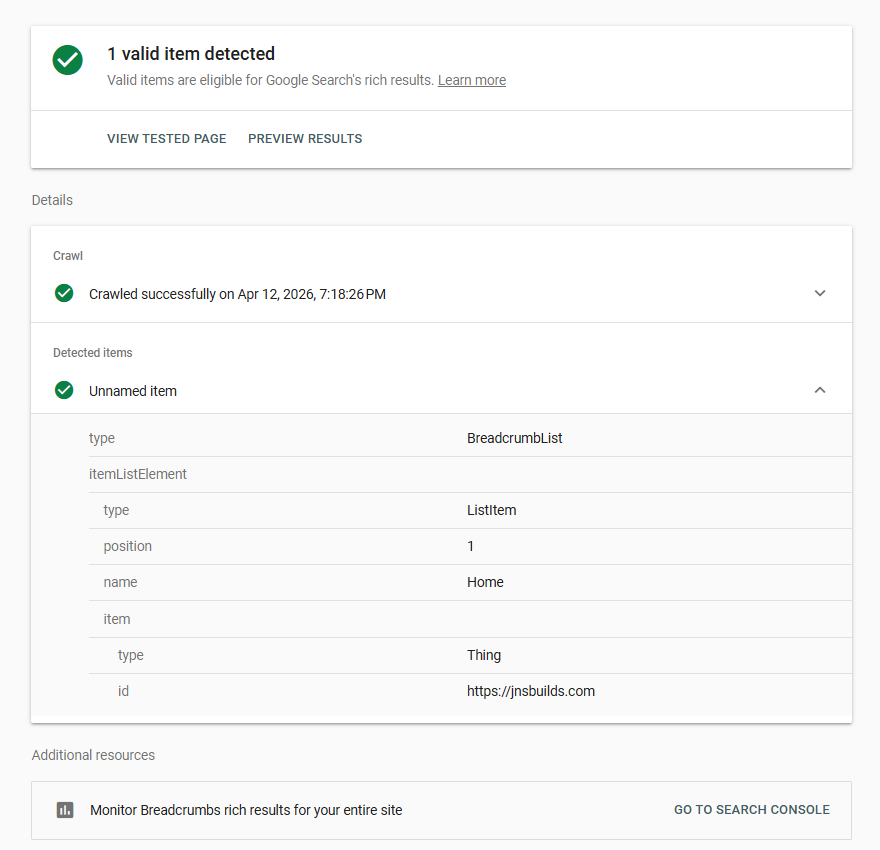Click the bar chart icon in Additional resources
Screen dimensions: 880x850
(65, 810)
